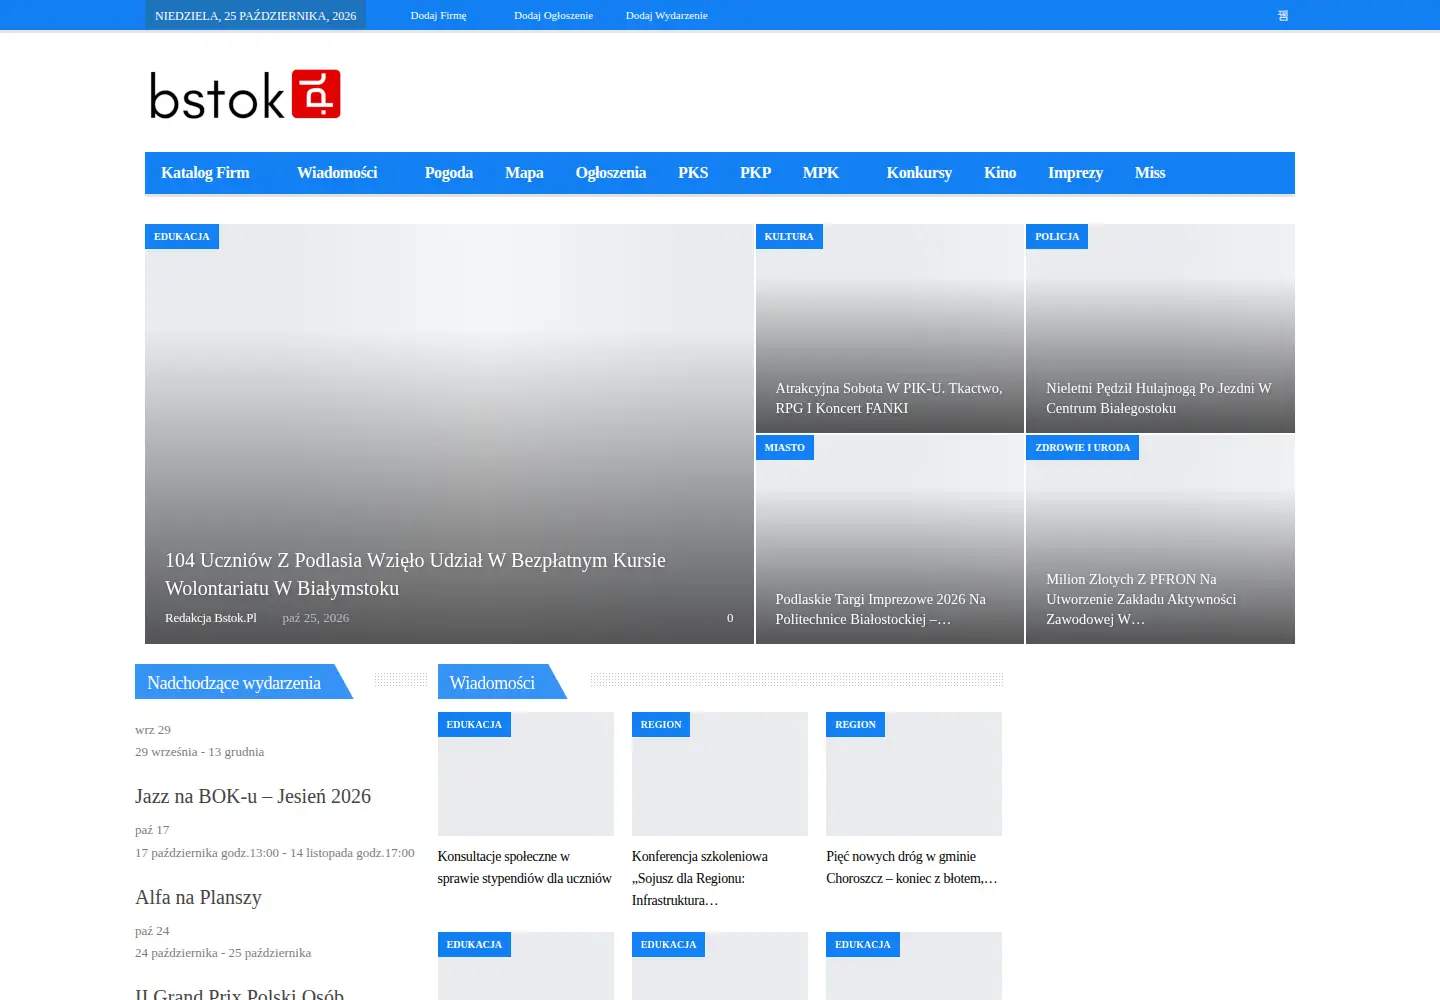This screenshot has height=1000, width=1440.
Task: Open the Miss menu item
Action: pyautogui.click(x=1150, y=173)
